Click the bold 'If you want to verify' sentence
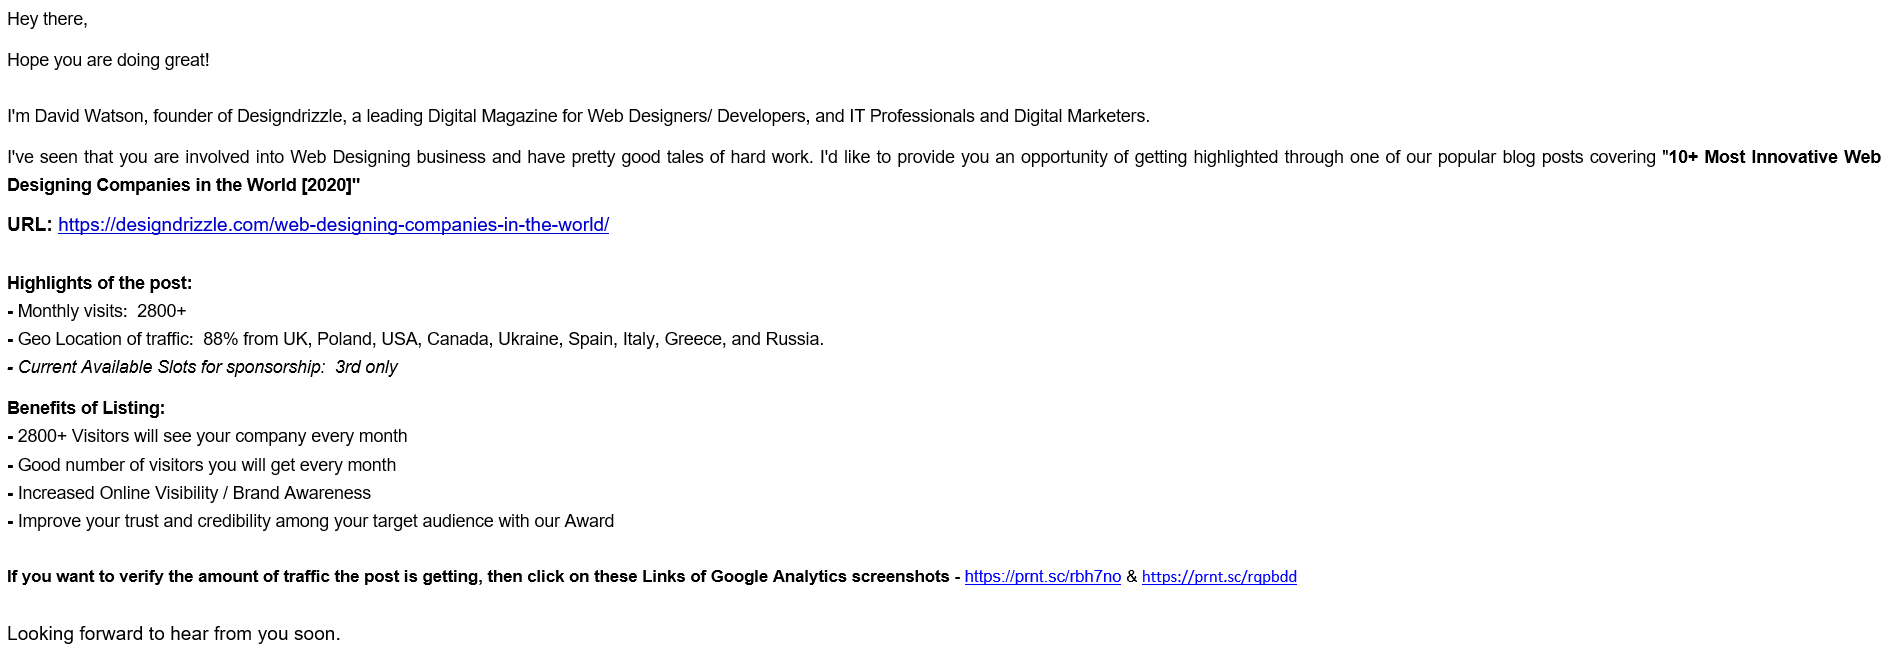This screenshot has width=1889, height=645. click(x=483, y=577)
